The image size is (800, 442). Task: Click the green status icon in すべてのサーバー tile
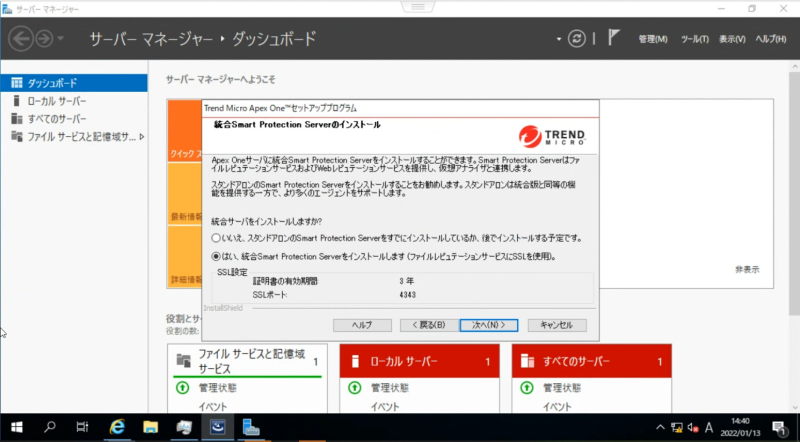point(527,388)
